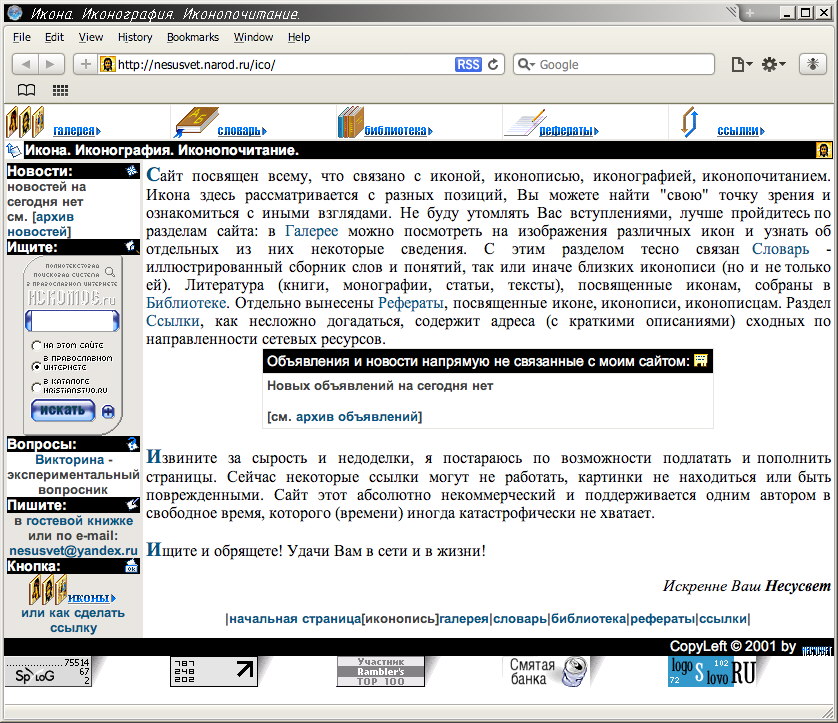Expand the Google search engine dropdown
This screenshot has height=723, width=838.
coord(526,64)
